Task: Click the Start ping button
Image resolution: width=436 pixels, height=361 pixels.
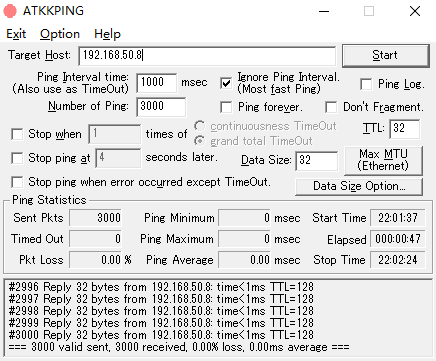Action: click(385, 55)
